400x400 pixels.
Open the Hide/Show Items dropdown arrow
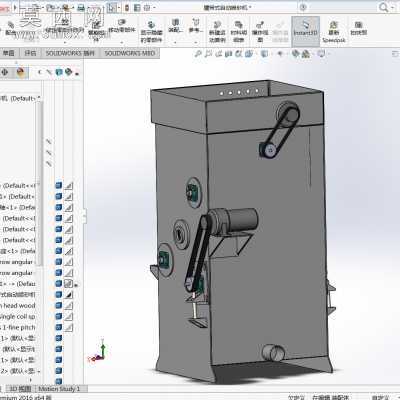click(286, 53)
